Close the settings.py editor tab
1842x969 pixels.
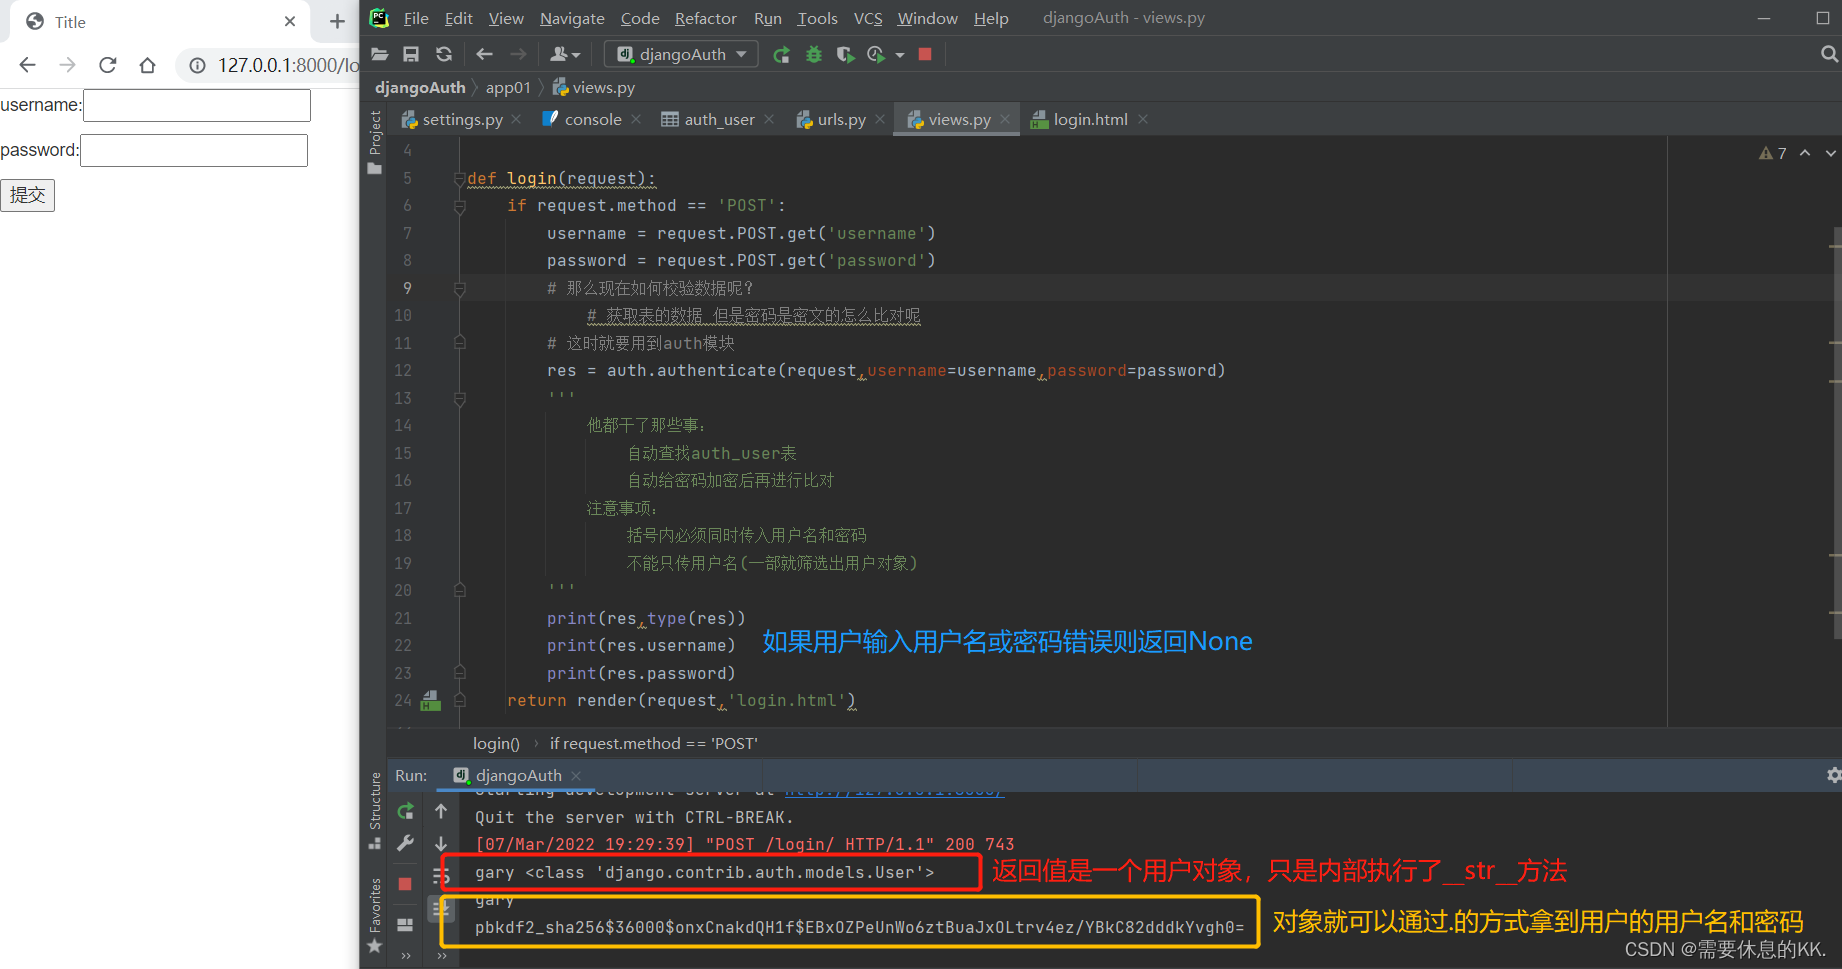[x=516, y=119]
